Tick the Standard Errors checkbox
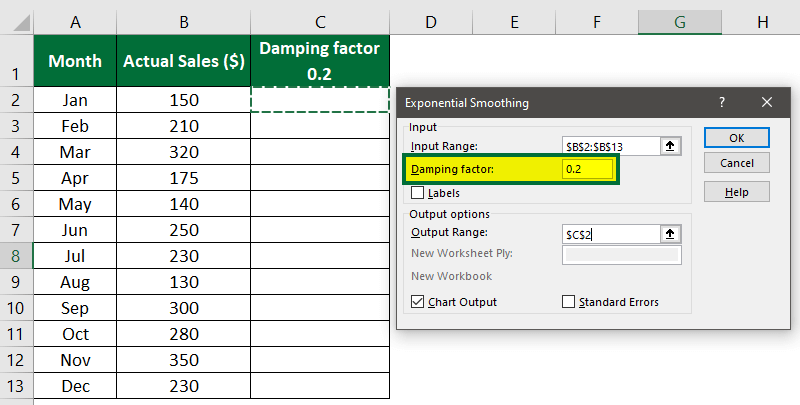This screenshot has height=405, width=800. pyautogui.click(x=568, y=301)
